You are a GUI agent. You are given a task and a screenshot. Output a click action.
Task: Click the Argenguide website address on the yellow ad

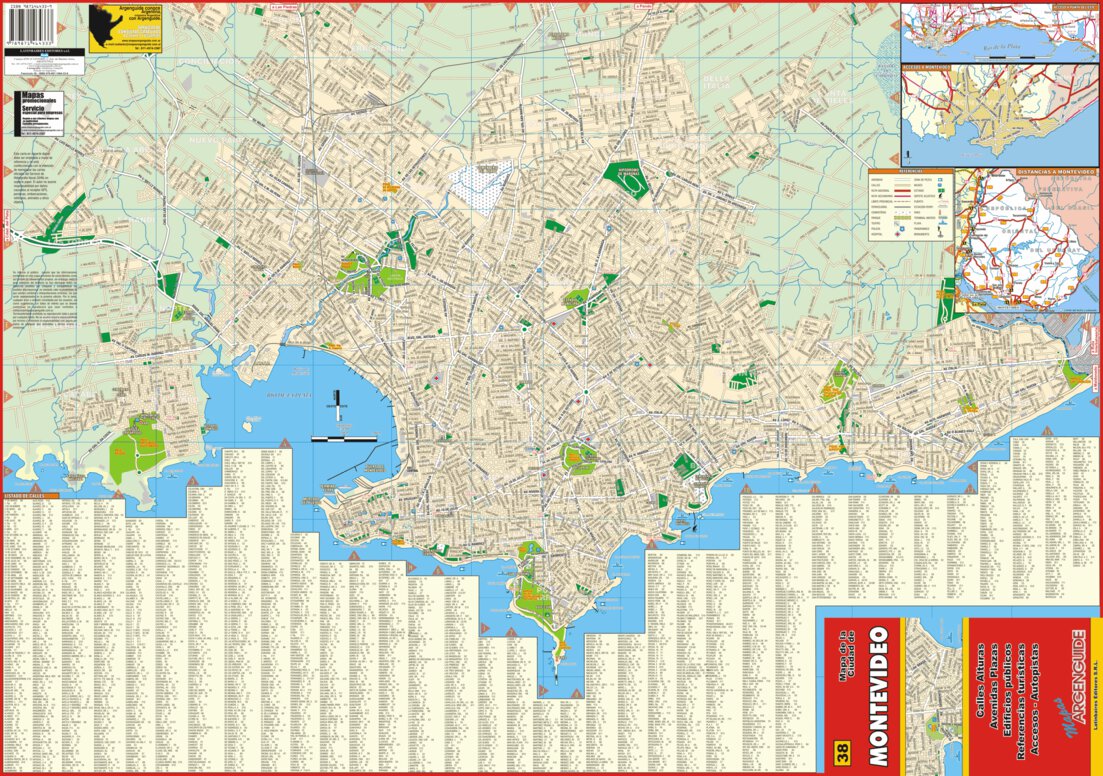coord(140,42)
